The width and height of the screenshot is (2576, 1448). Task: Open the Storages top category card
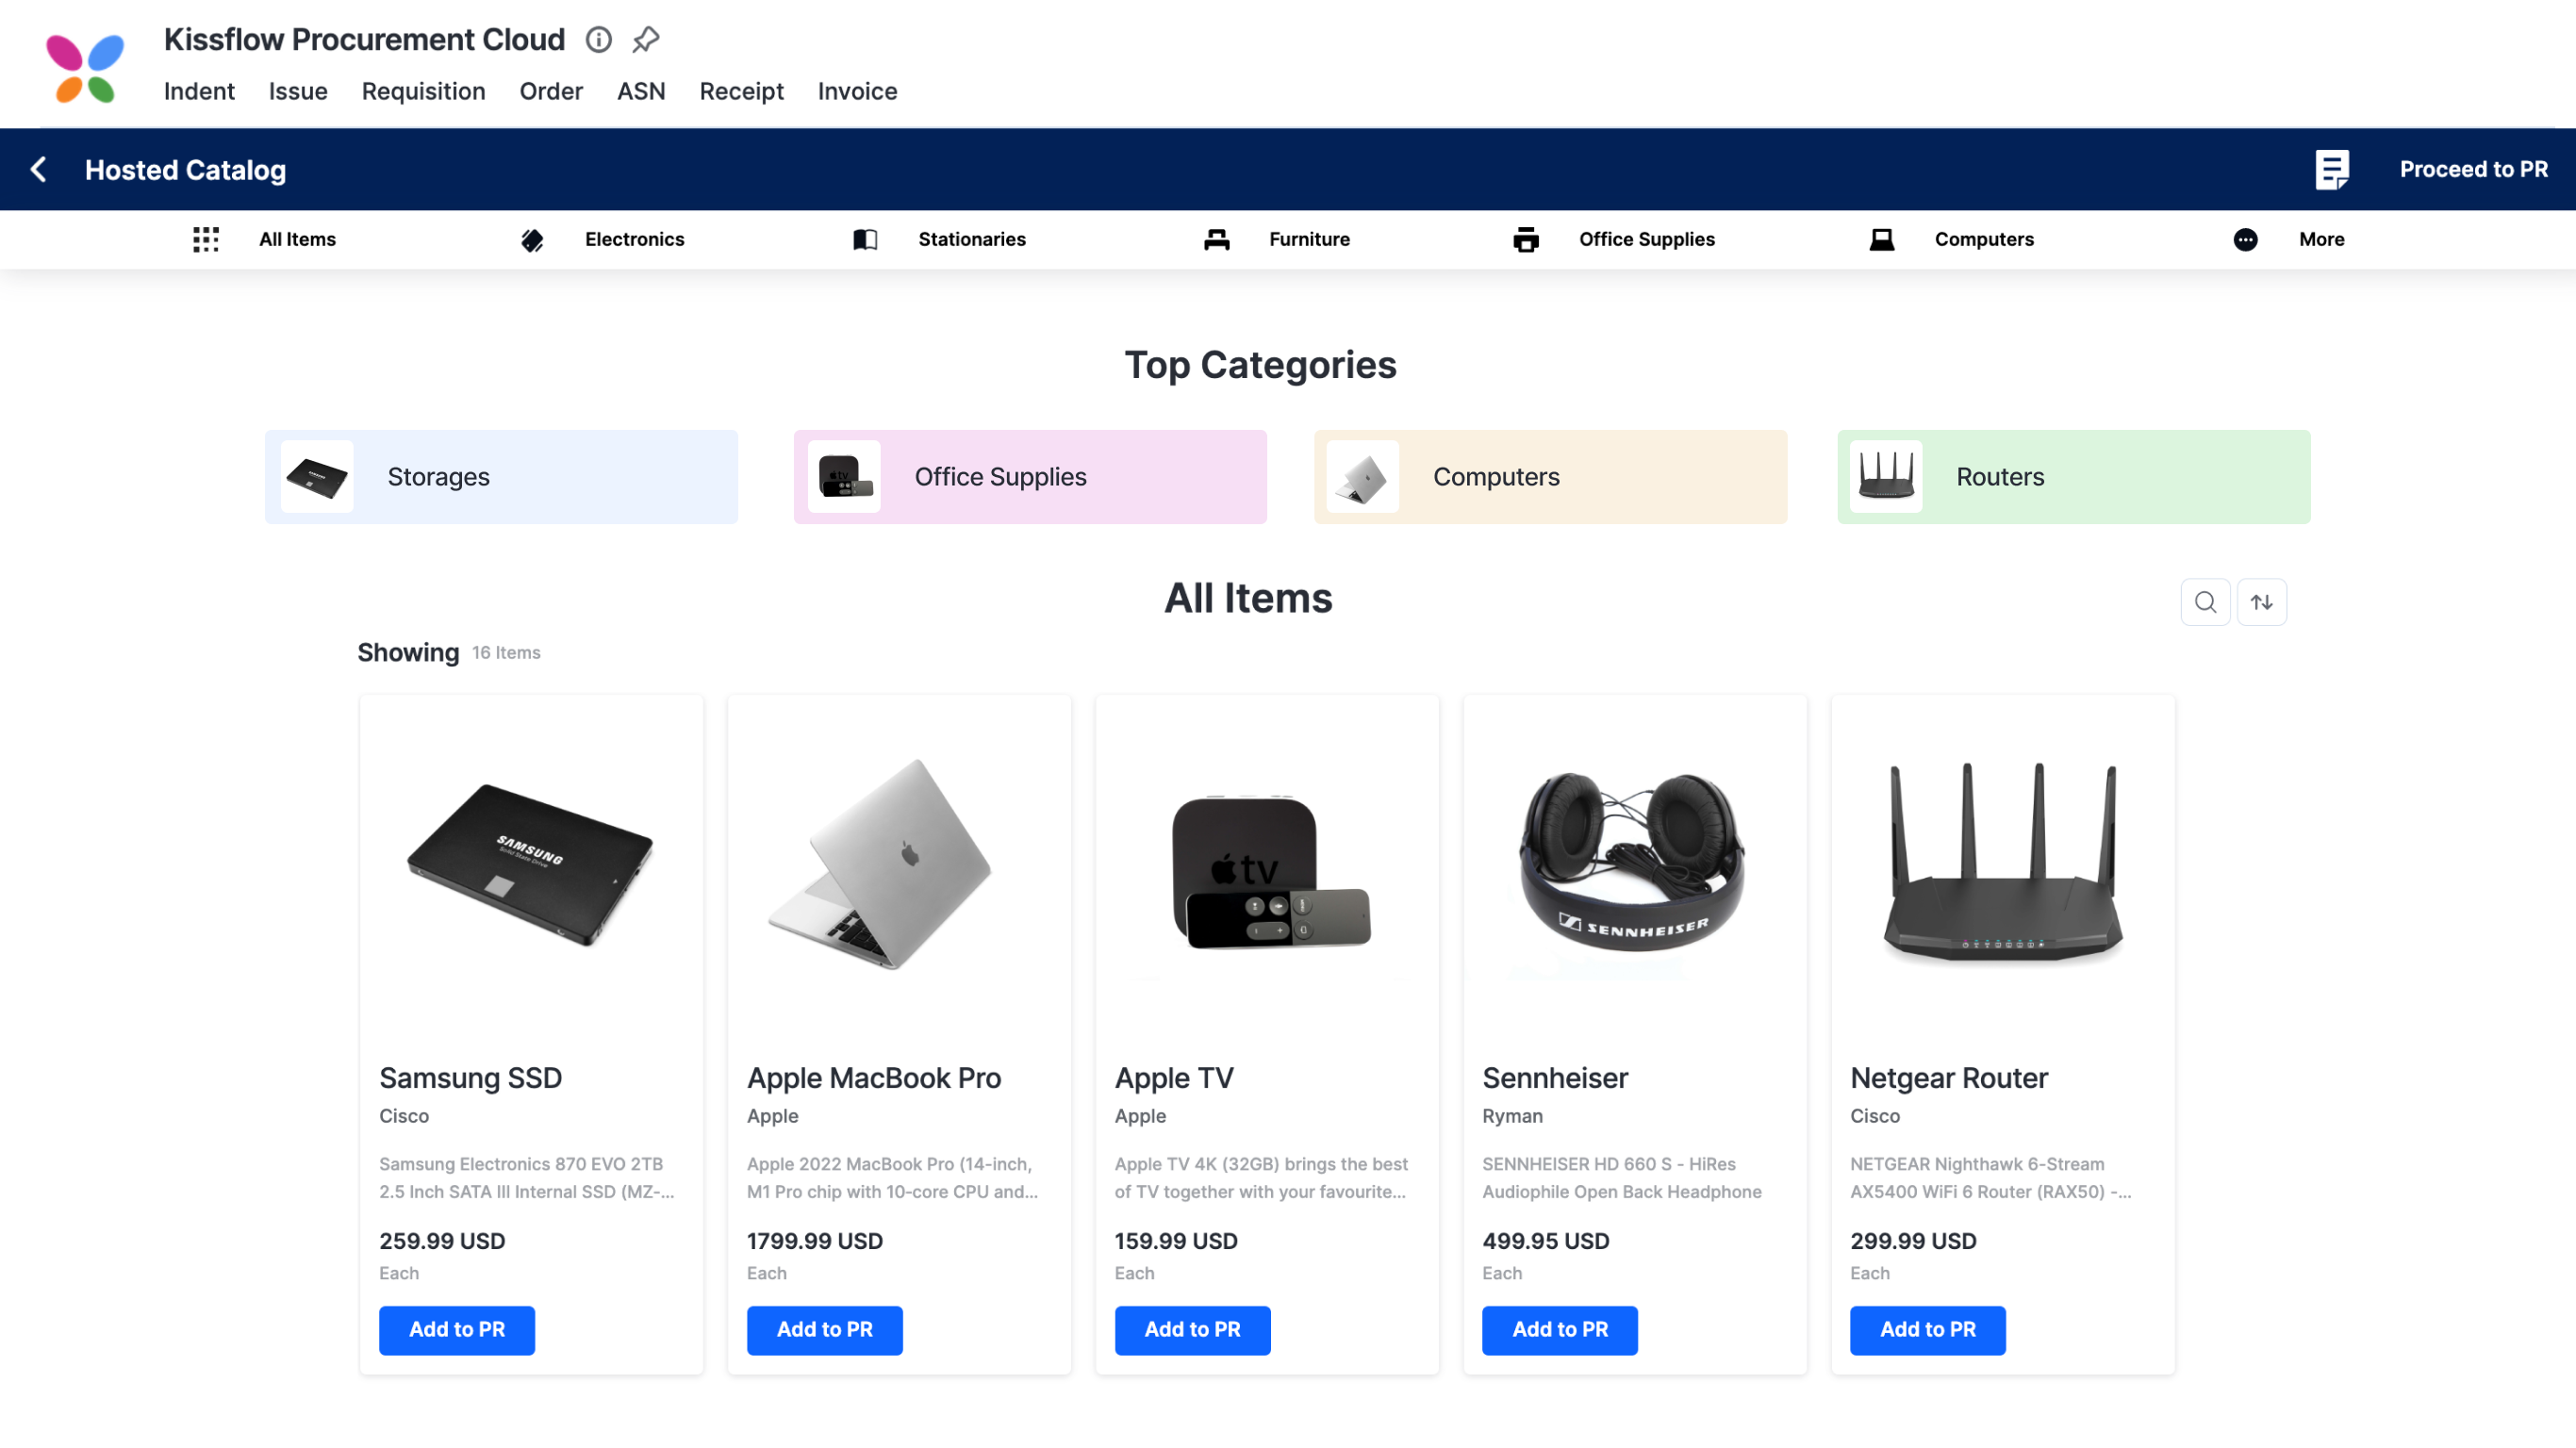point(501,477)
